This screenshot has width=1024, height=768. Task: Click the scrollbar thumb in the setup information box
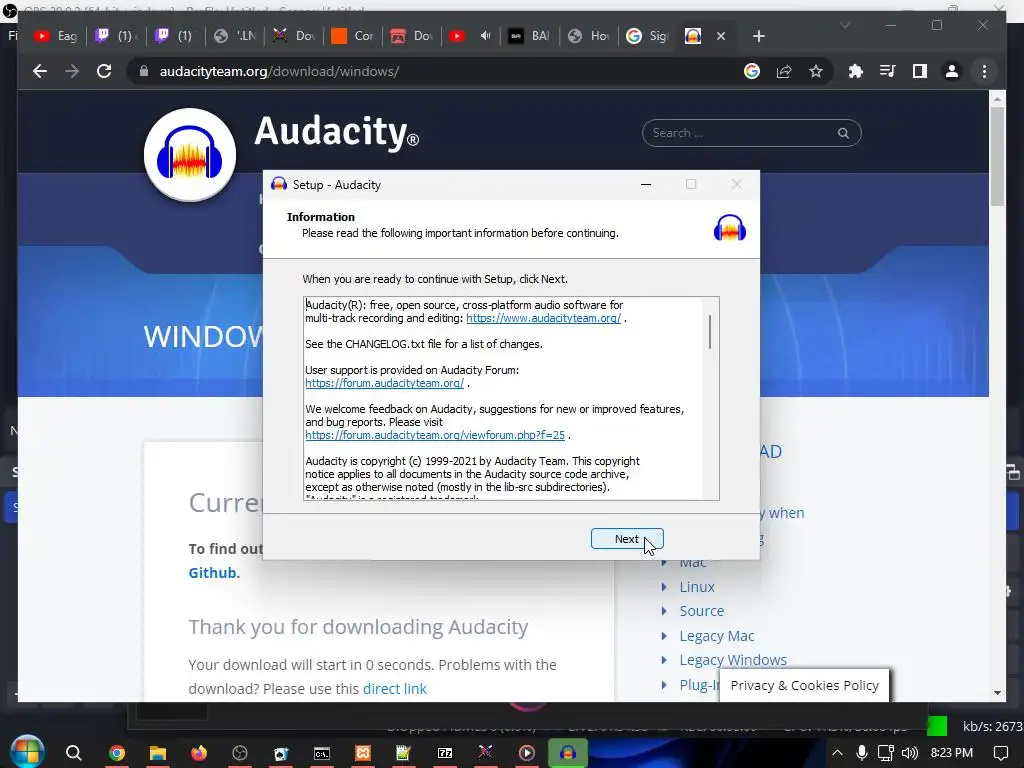710,331
